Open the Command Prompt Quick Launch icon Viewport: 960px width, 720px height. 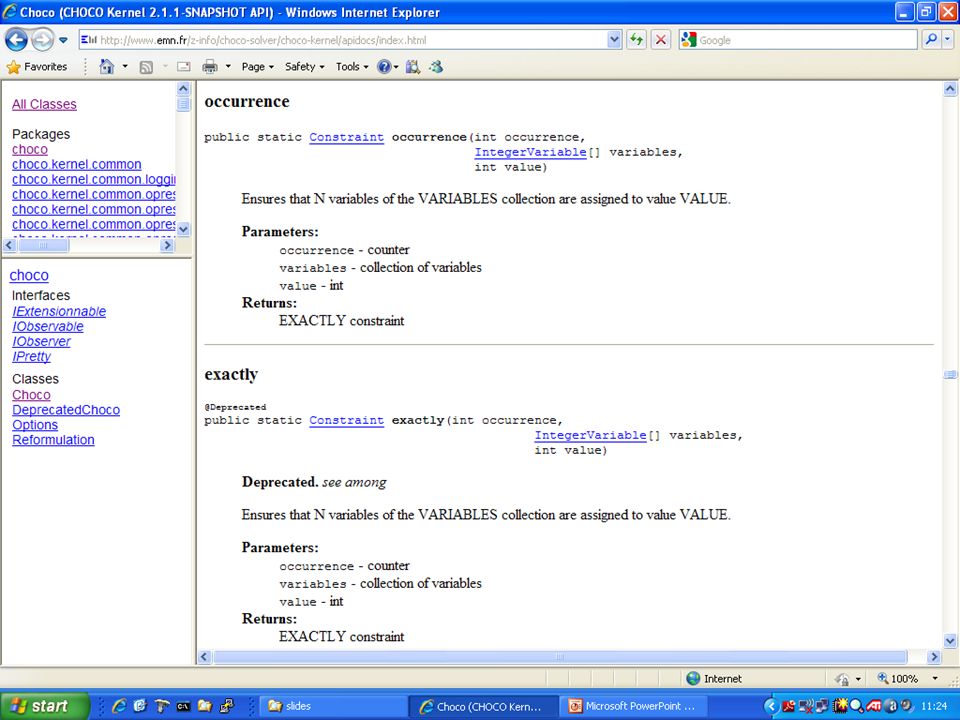click(x=183, y=706)
